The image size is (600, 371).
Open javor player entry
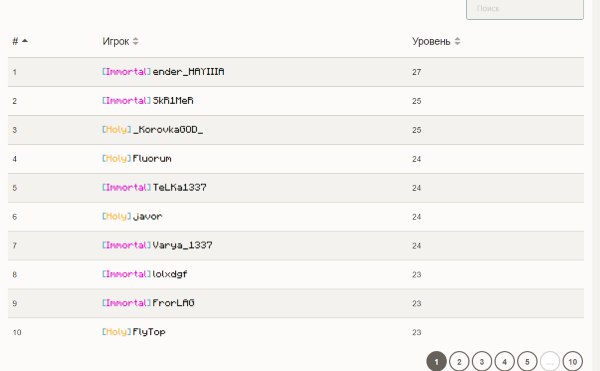(147, 216)
